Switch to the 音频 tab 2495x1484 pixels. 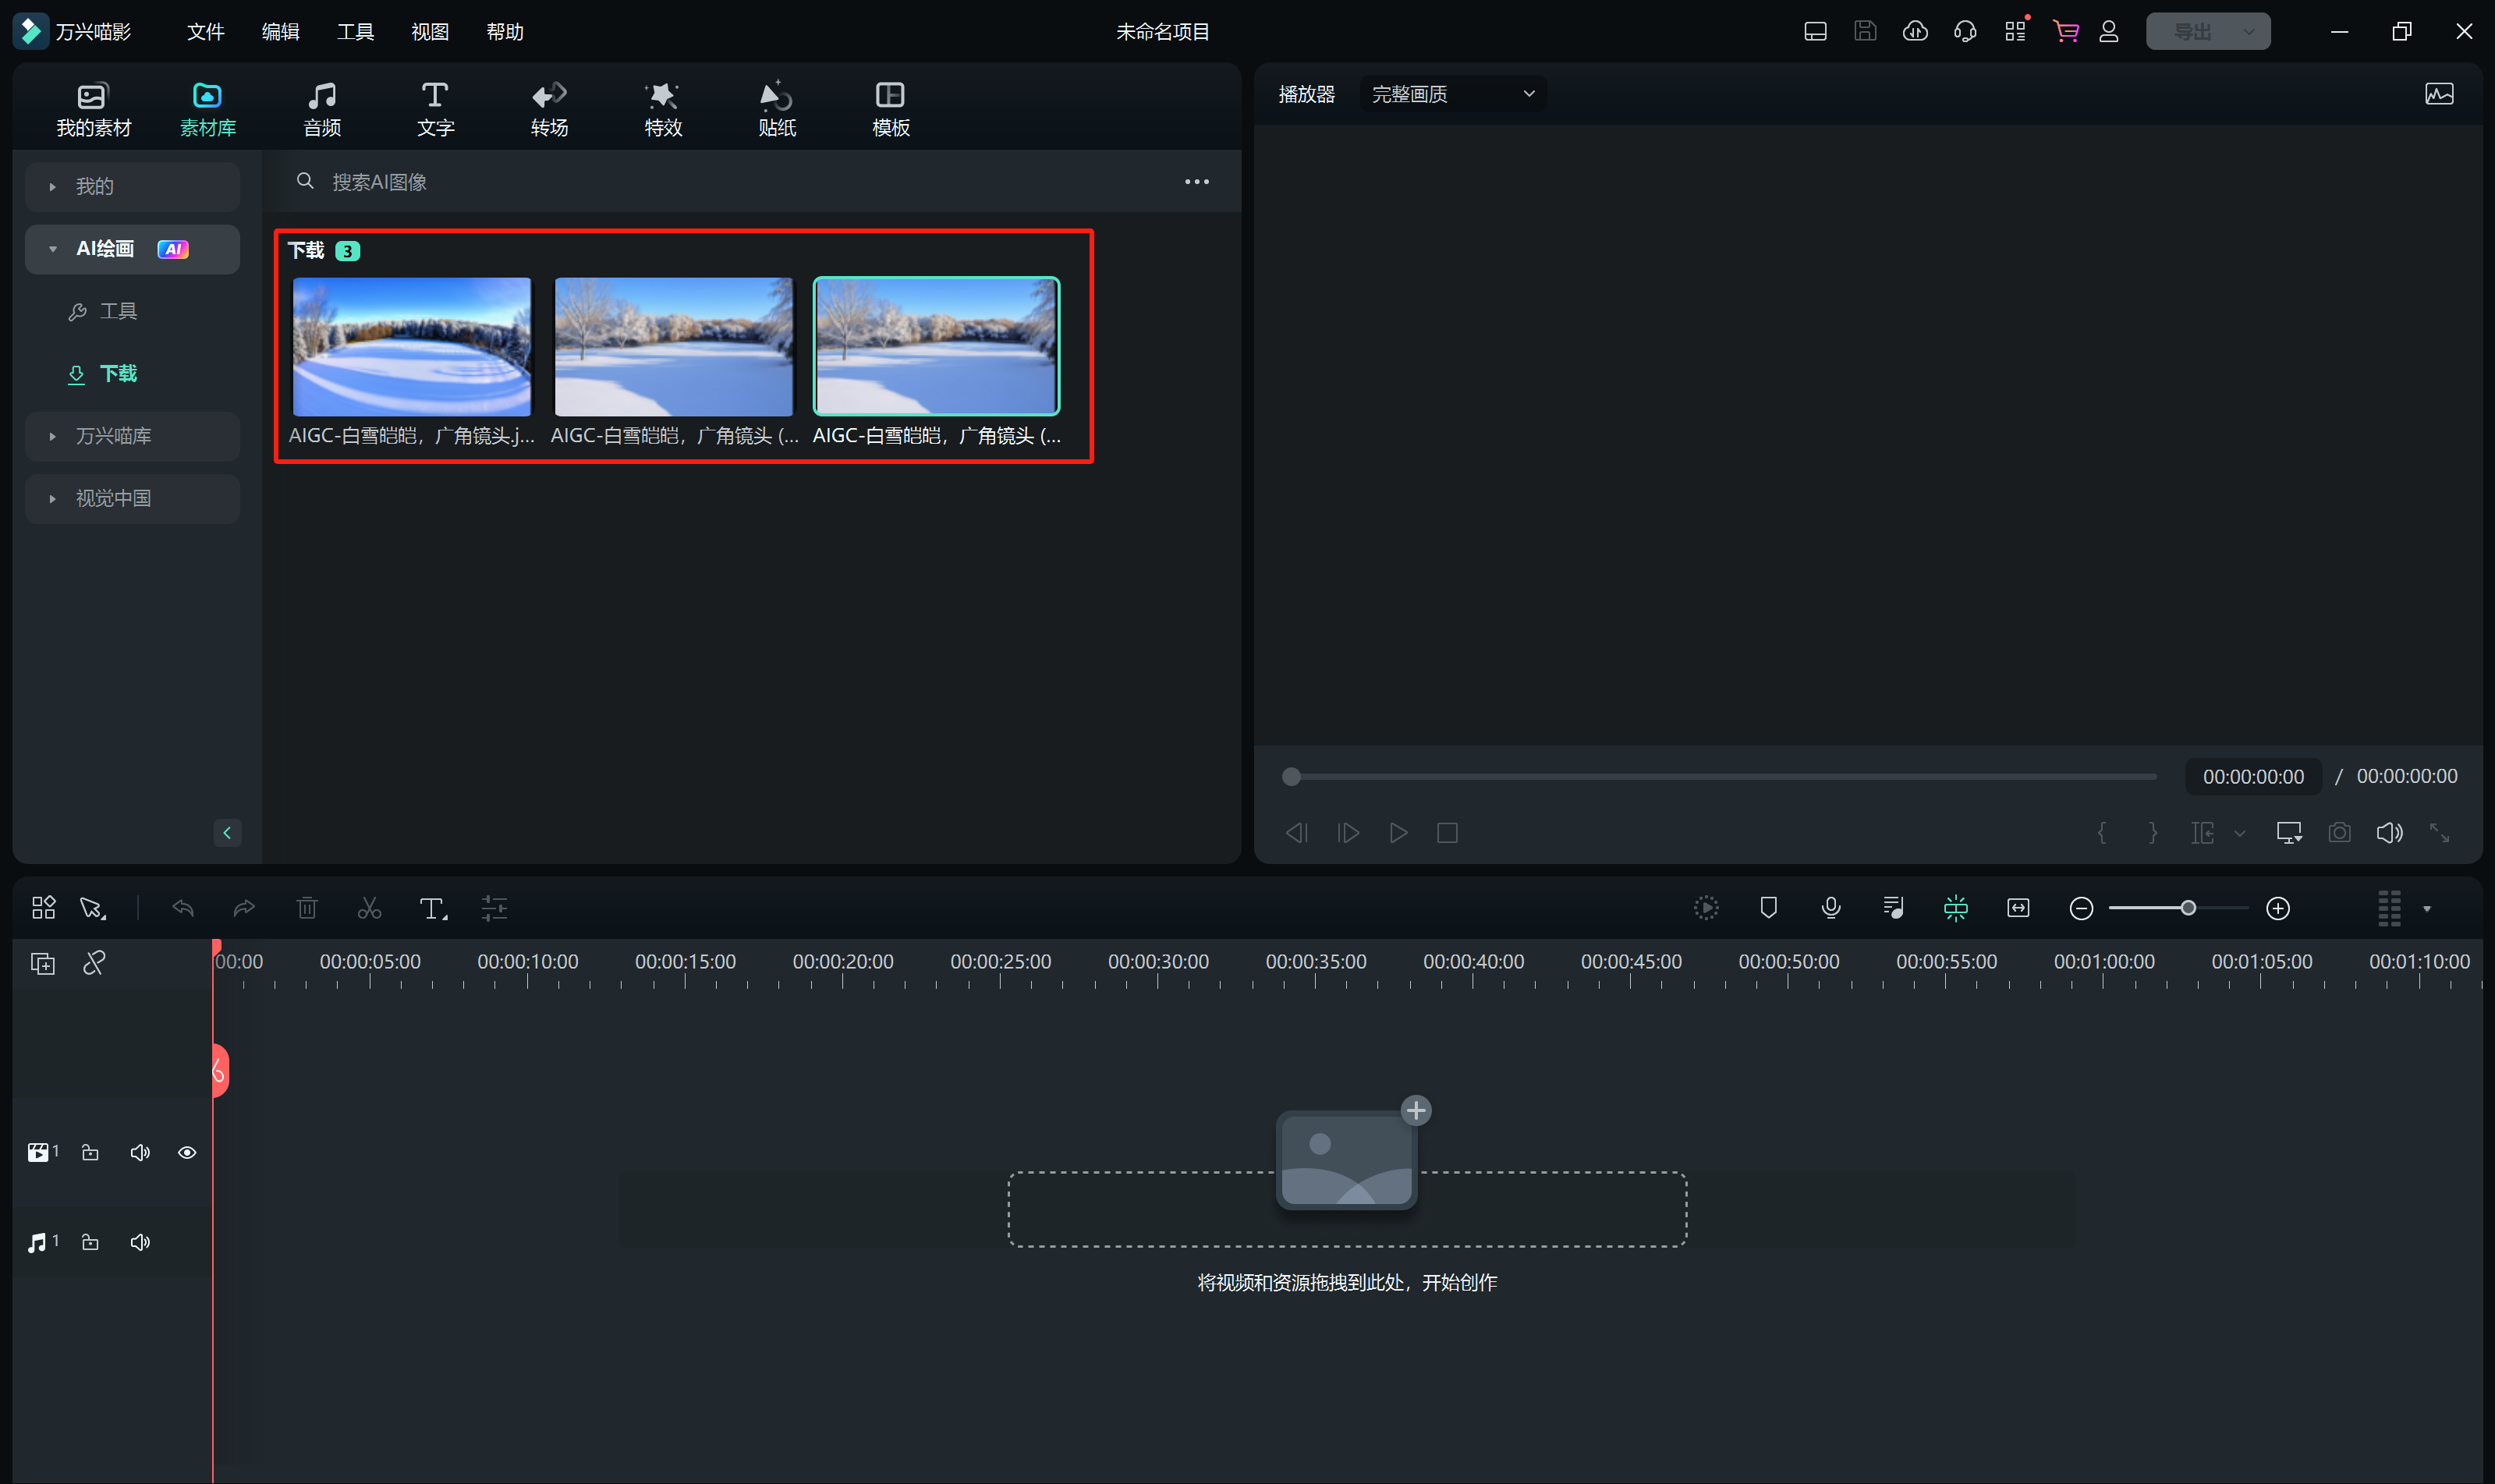point(322,108)
